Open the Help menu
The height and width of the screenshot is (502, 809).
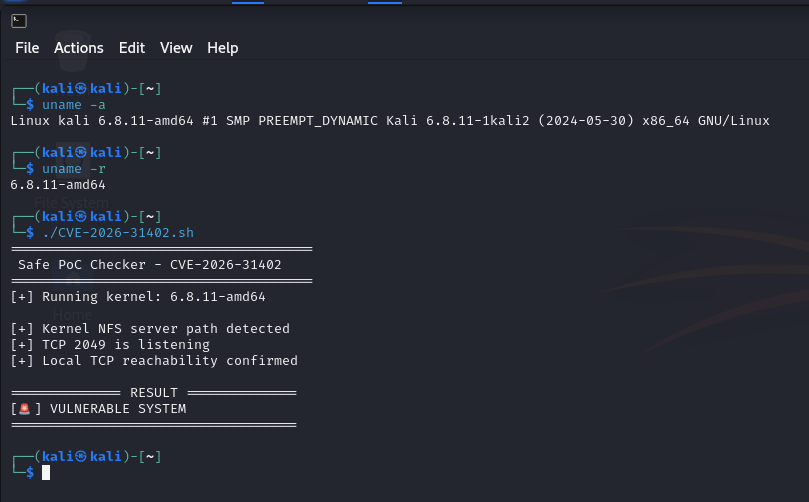[x=222, y=48]
